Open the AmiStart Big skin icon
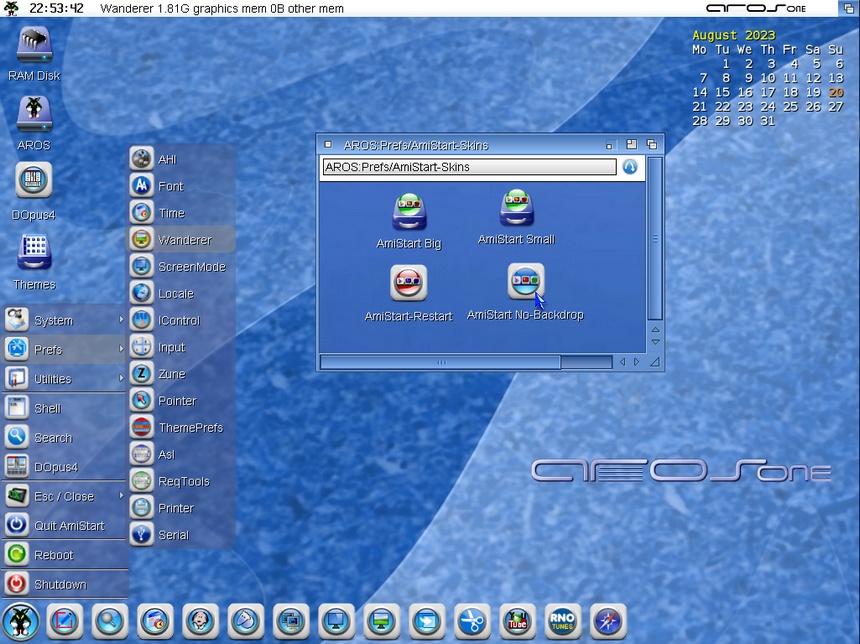 tap(408, 212)
